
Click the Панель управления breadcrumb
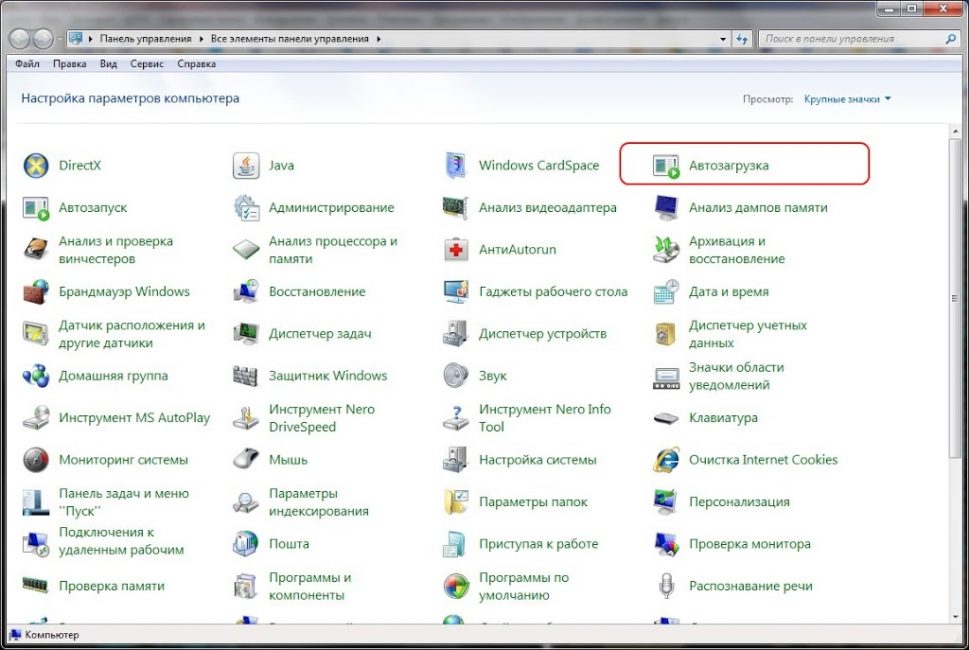coord(146,38)
